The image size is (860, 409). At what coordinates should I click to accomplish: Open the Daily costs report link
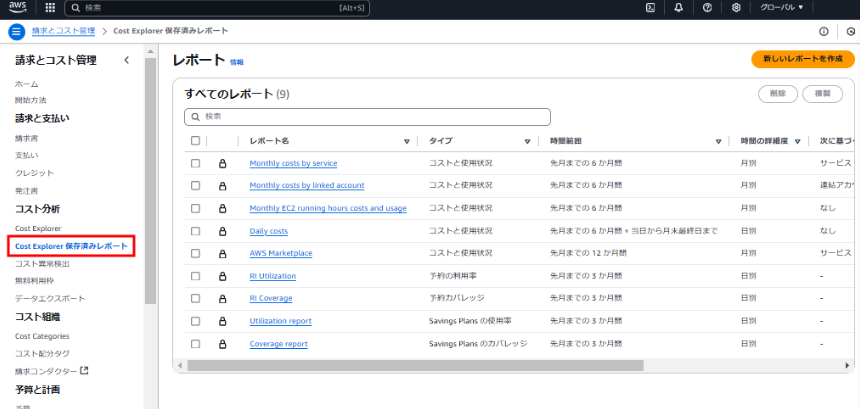click(x=269, y=231)
